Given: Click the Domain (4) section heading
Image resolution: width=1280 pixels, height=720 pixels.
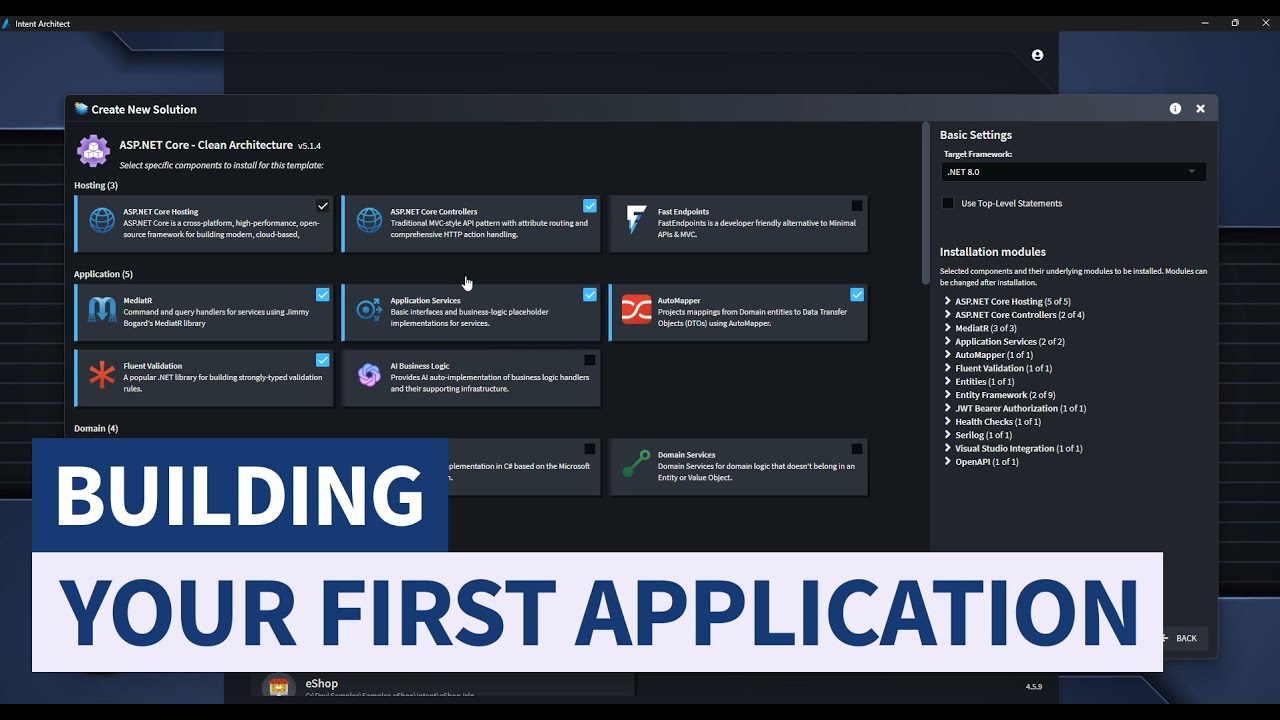Looking at the screenshot, I should 96,428.
